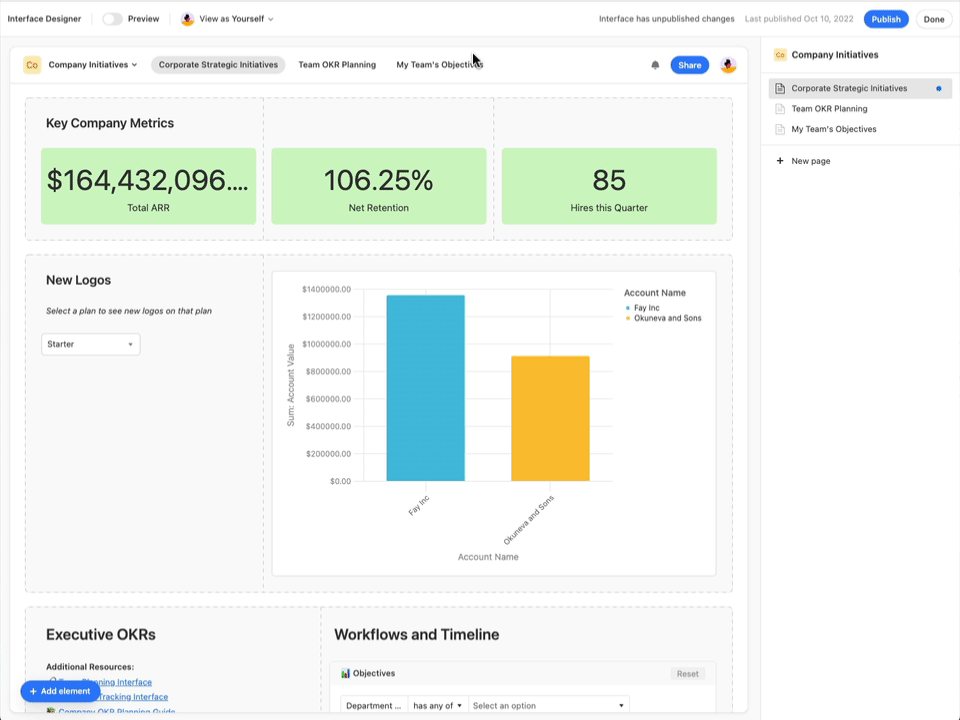Click the Co workspace icon in the top bar

(31, 65)
